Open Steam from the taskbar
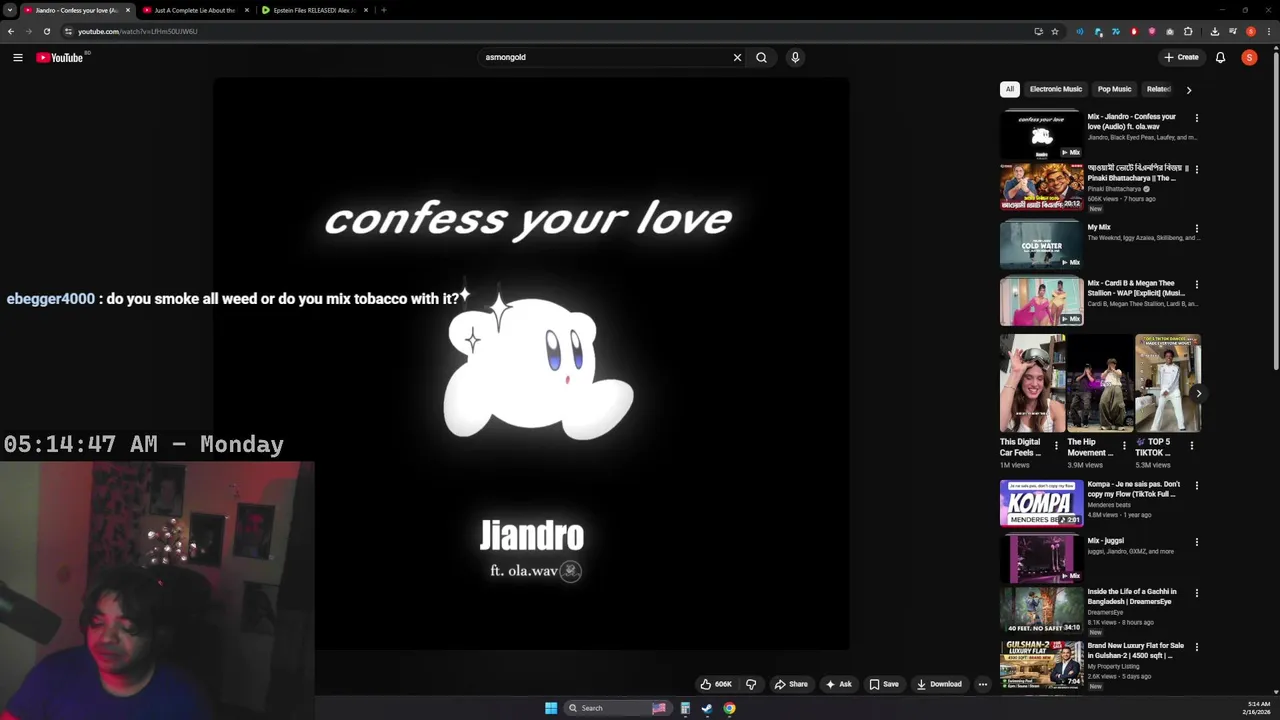Image resolution: width=1280 pixels, height=720 pixels. point(707,708)
